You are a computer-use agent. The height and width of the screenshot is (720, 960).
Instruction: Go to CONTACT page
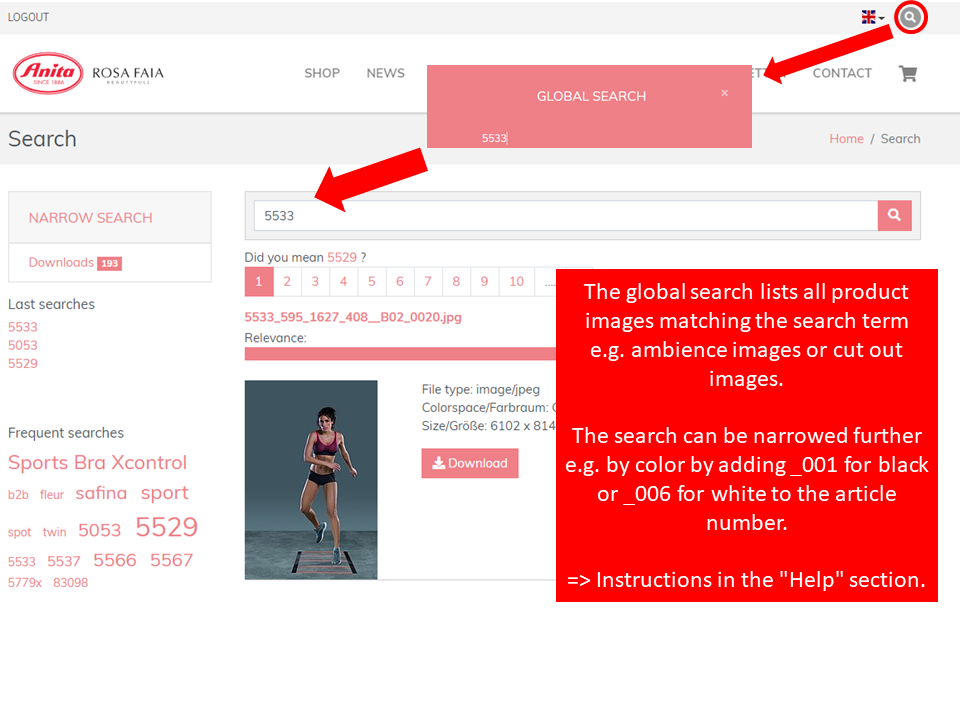coord(842,73)
